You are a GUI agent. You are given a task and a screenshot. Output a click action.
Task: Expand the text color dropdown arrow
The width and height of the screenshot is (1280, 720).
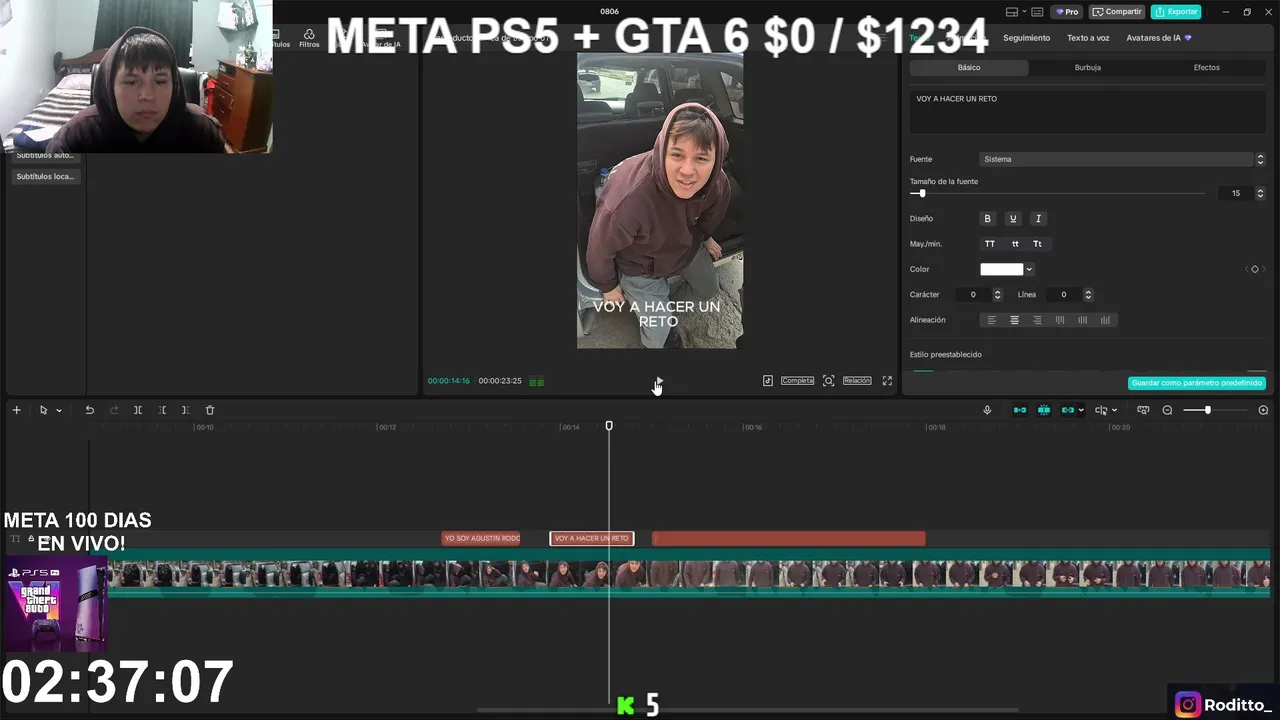[x=1029, y=270]
